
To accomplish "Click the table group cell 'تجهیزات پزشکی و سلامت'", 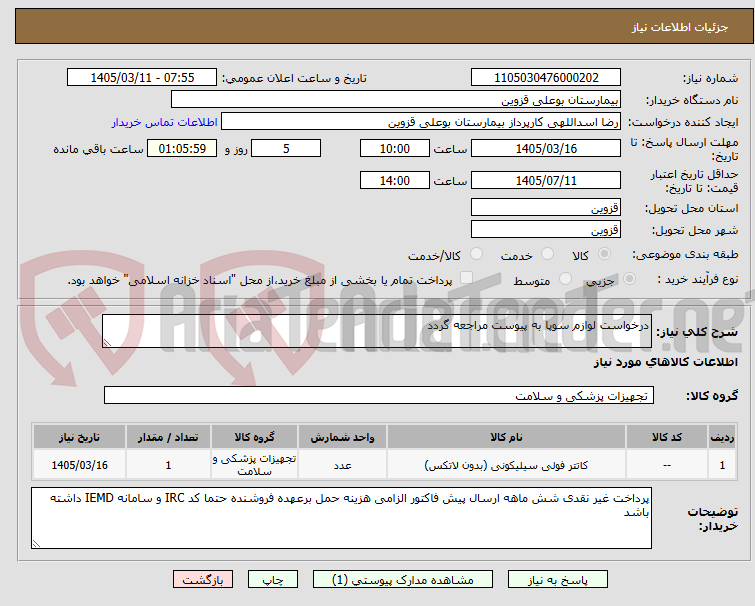I will tap(254, 465).
